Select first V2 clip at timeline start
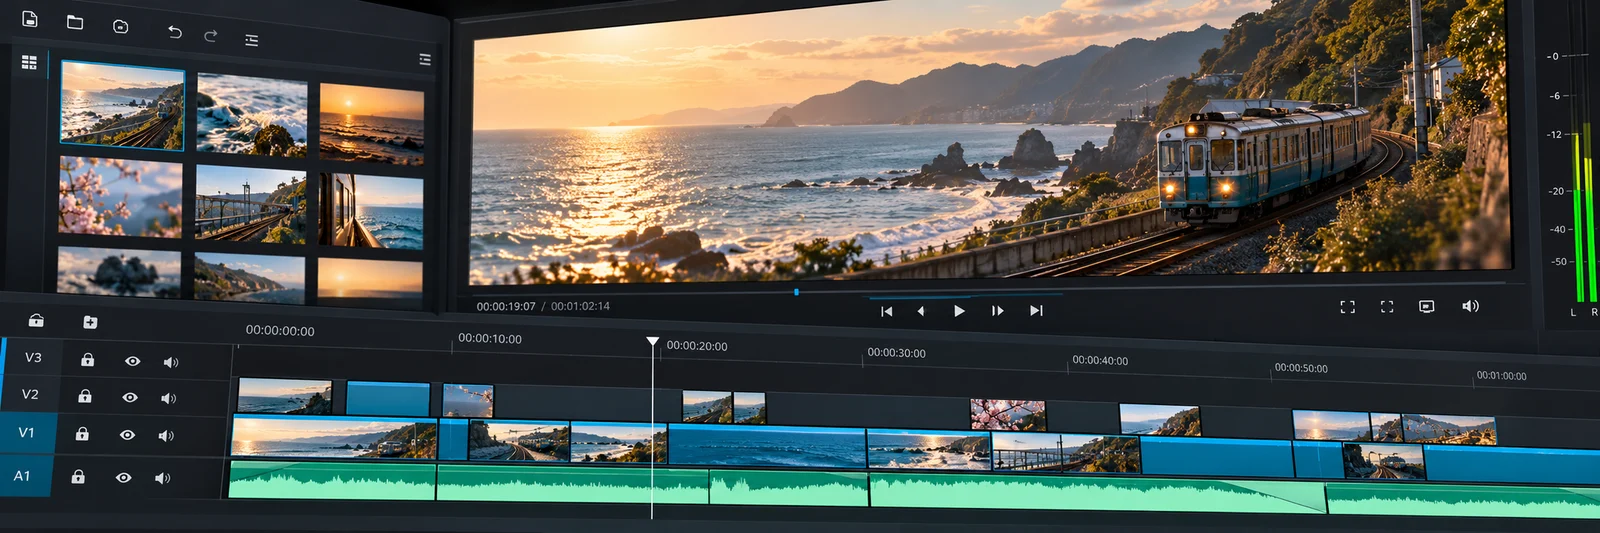Image resolution: width=1600 pixels, height=533 pixels. coord(285,396)
